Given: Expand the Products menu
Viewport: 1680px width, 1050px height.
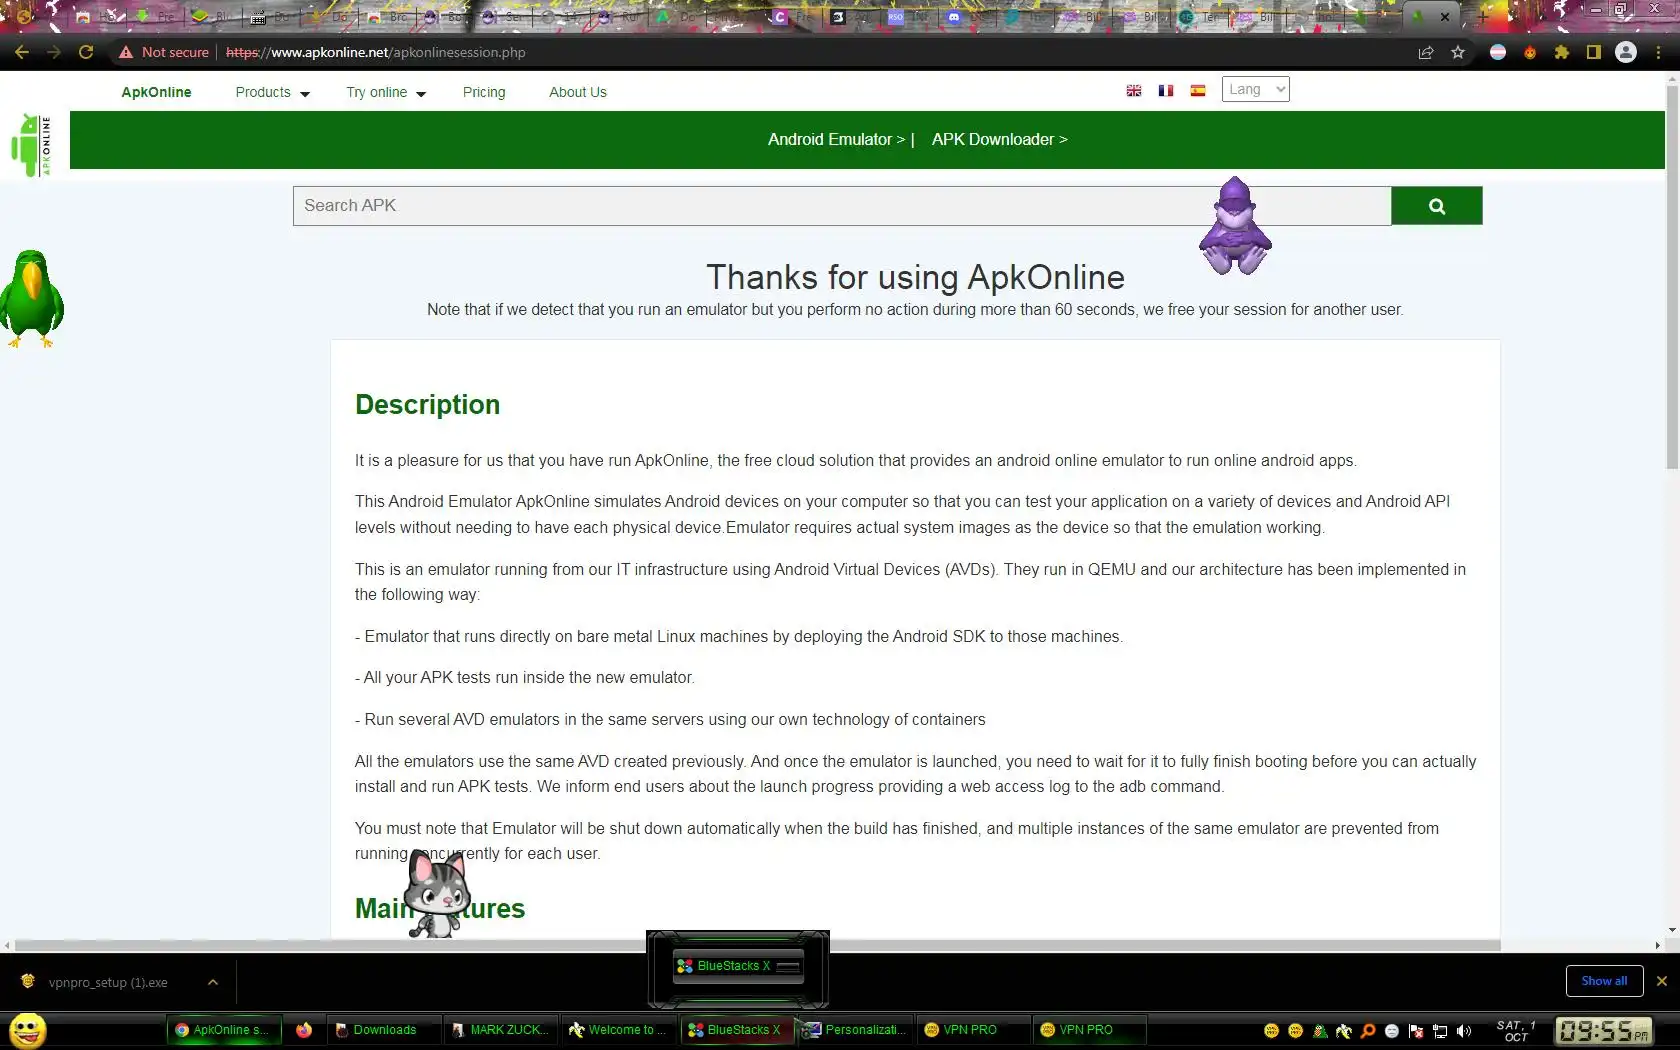Looking at the screenshot, I should pos(273,92).
